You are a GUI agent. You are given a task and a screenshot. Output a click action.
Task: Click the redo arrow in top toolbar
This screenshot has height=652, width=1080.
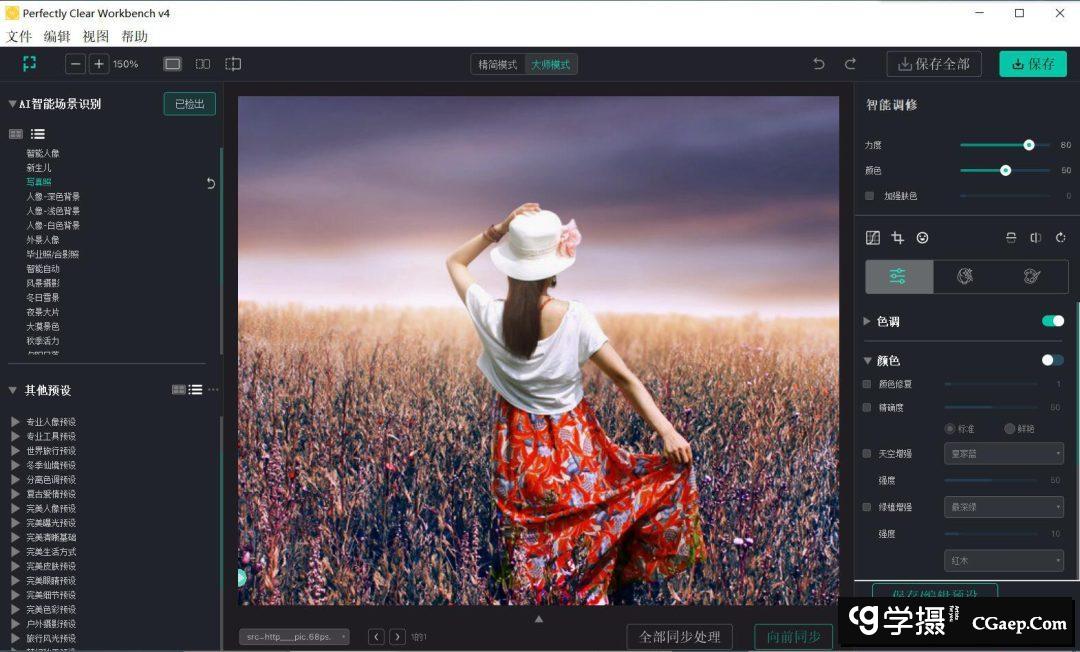(850, 64)
